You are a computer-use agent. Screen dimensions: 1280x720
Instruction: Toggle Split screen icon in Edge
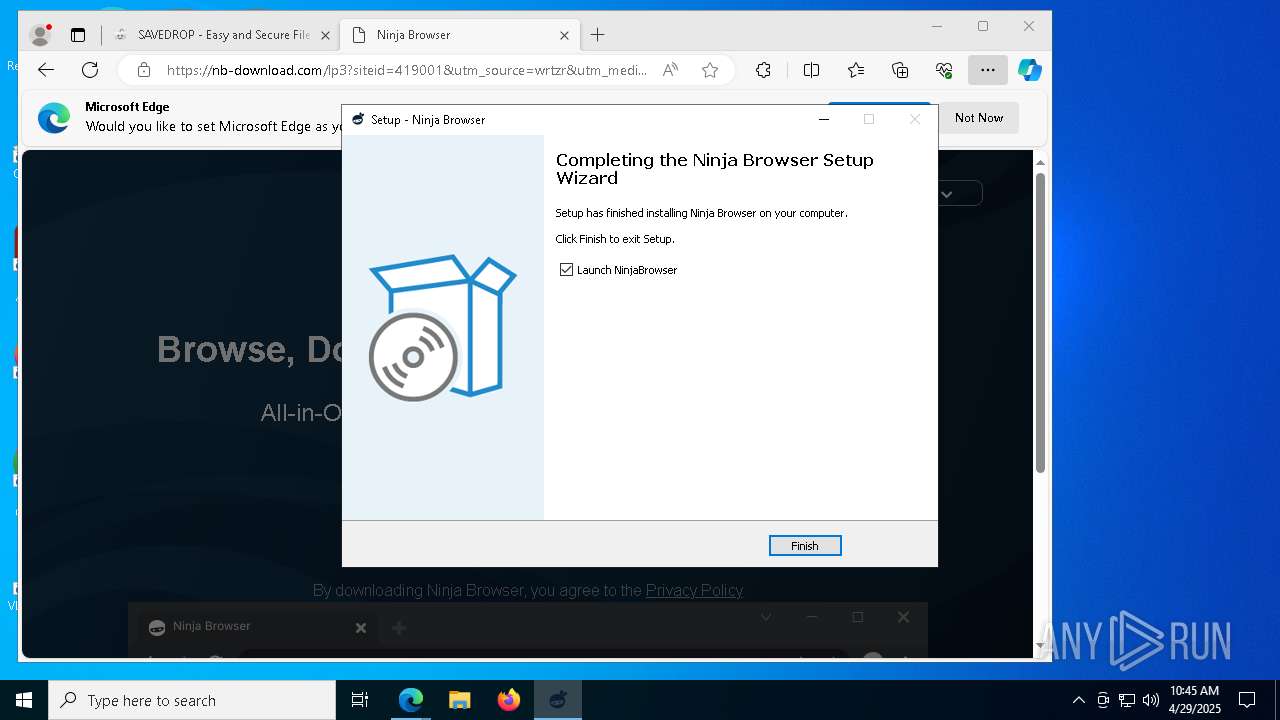click(812, 70)
